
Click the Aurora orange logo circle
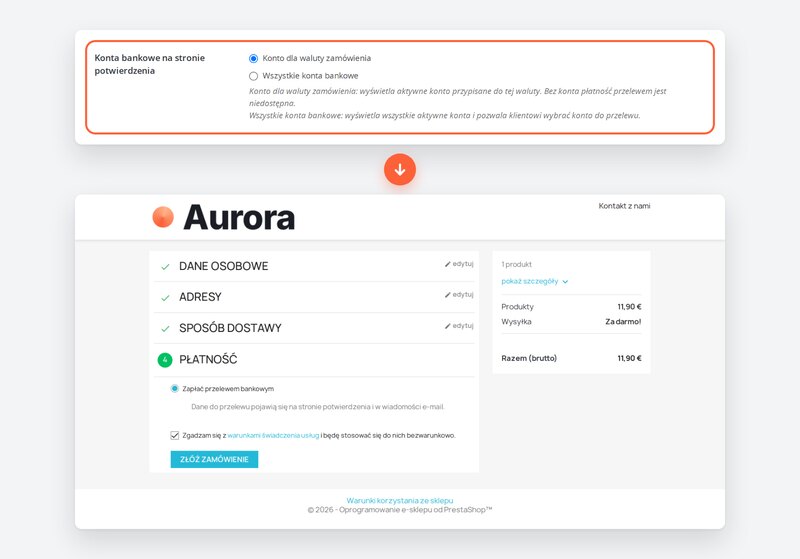point(163,217)
